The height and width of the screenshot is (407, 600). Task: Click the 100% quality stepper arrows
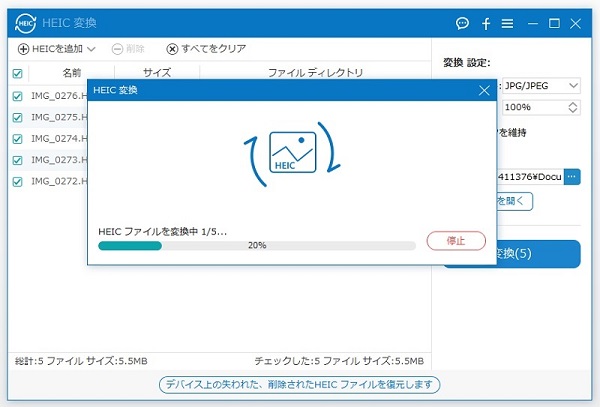[572, 107]
